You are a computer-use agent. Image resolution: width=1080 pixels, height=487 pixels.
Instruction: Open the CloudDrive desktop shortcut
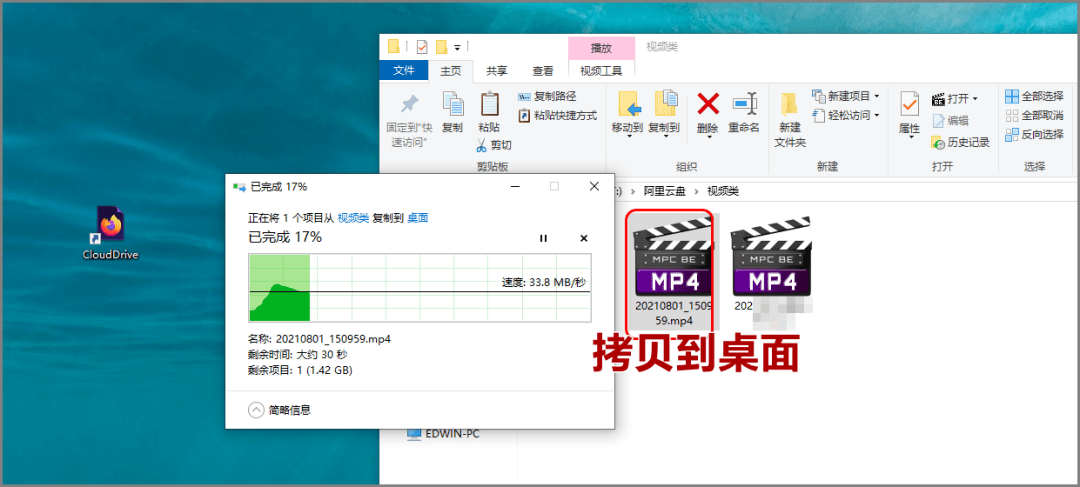(110, 234)
